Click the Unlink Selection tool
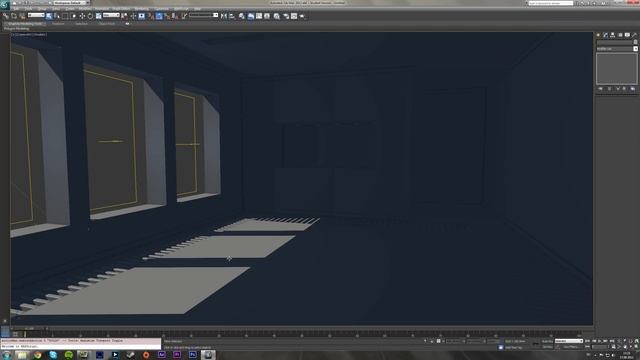Screen dimensions: 640x360 [x=14, y=16]
